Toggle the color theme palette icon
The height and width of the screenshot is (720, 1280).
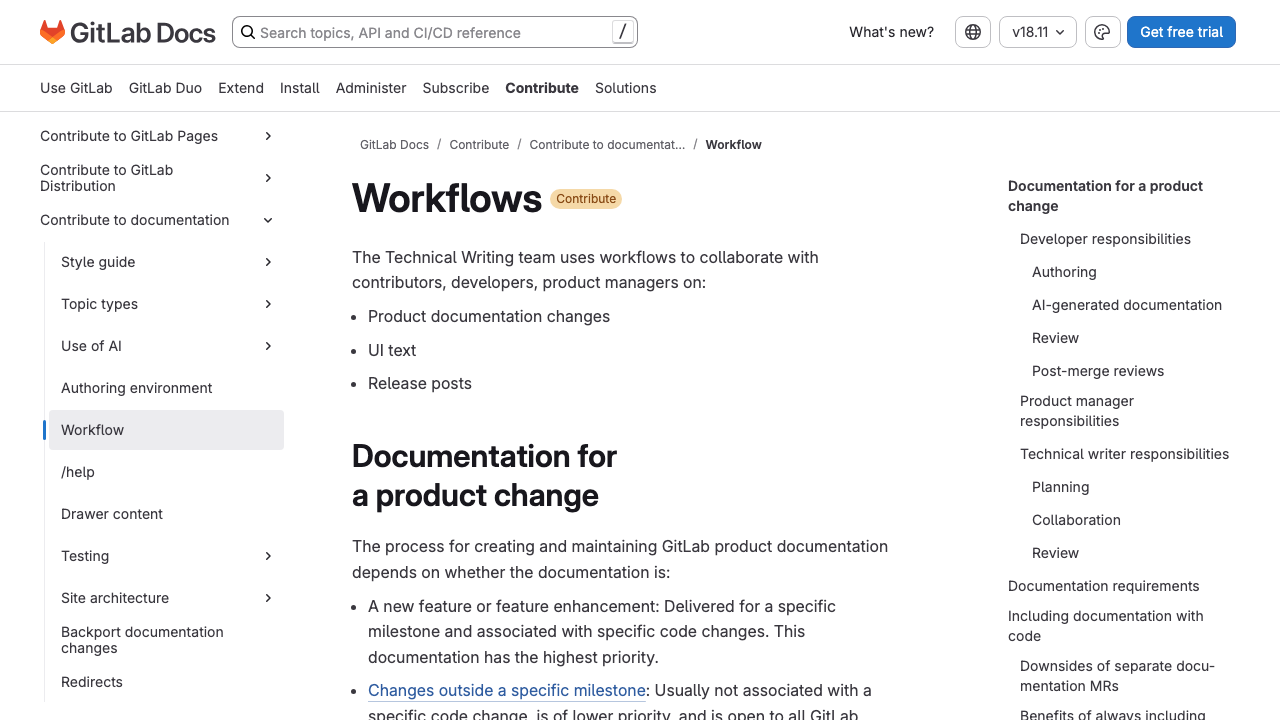[x=1102, y=32]
